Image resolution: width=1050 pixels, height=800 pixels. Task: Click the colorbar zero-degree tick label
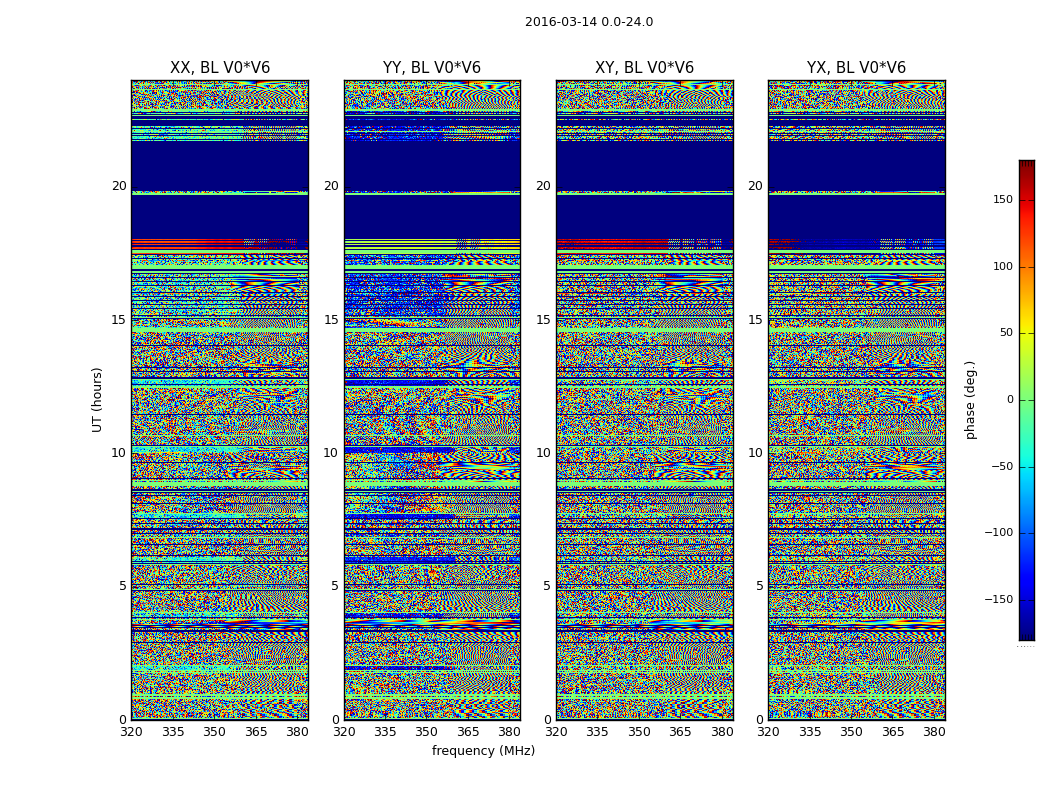point(1010,400)
